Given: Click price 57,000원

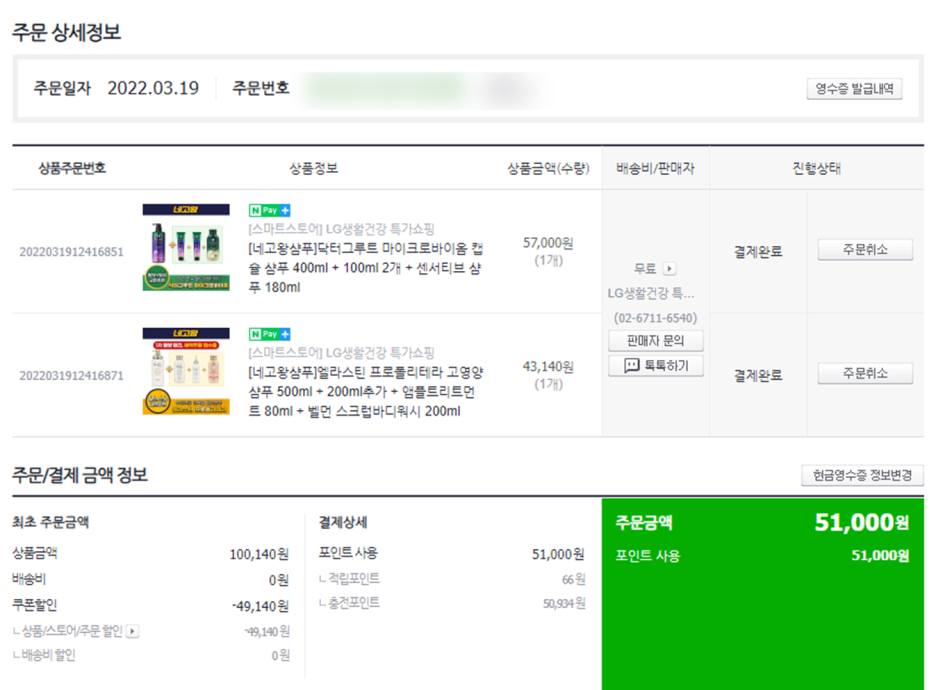Looking at the screenshot, I should [548, 243].
